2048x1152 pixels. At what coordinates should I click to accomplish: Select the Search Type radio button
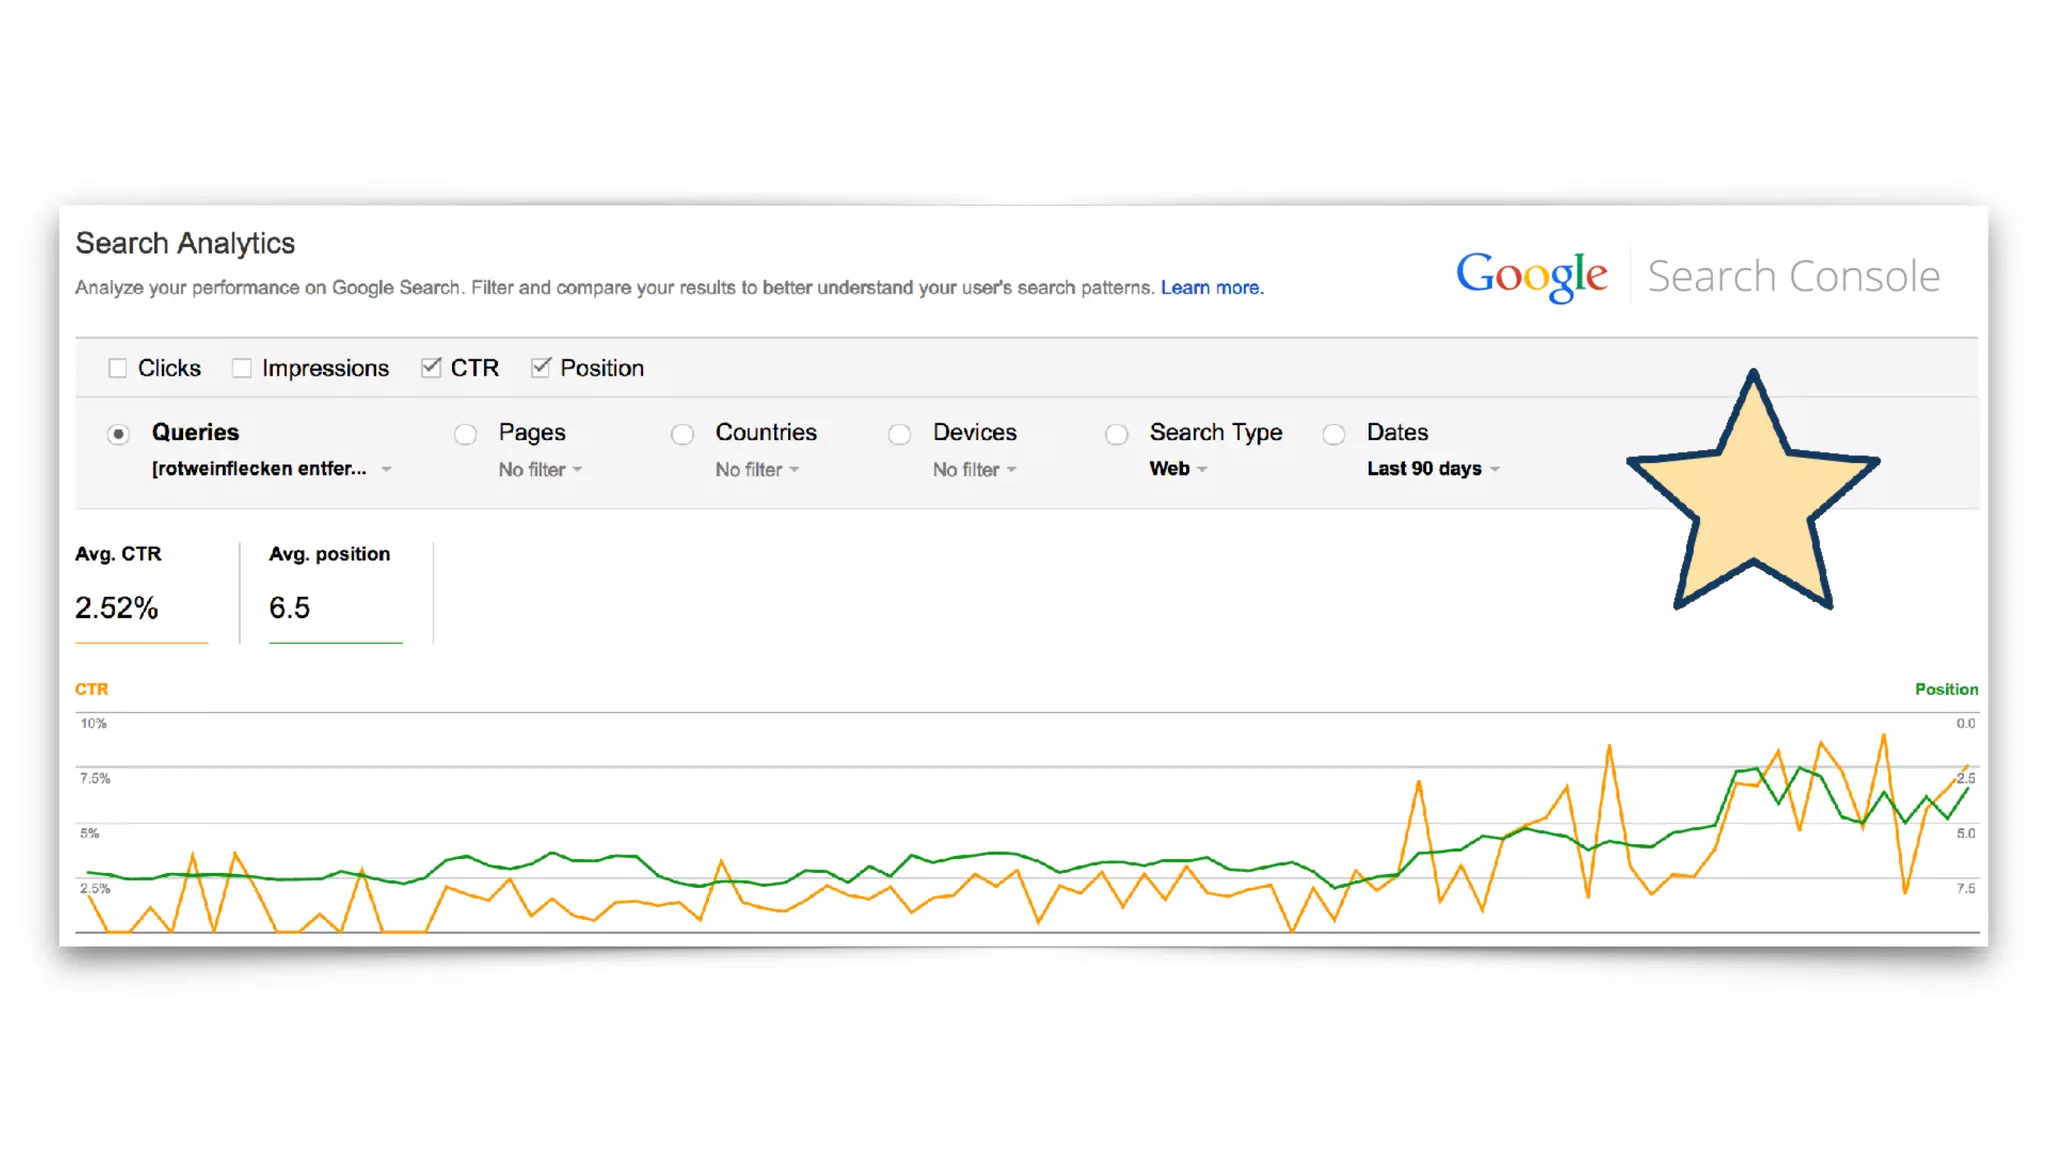[1116, 434]
